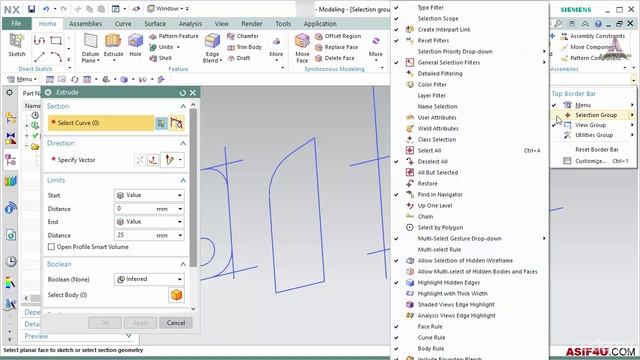This screenshot has width=640, height=360.
Task: Collapse the Direction group
Action: click(183, 143)
